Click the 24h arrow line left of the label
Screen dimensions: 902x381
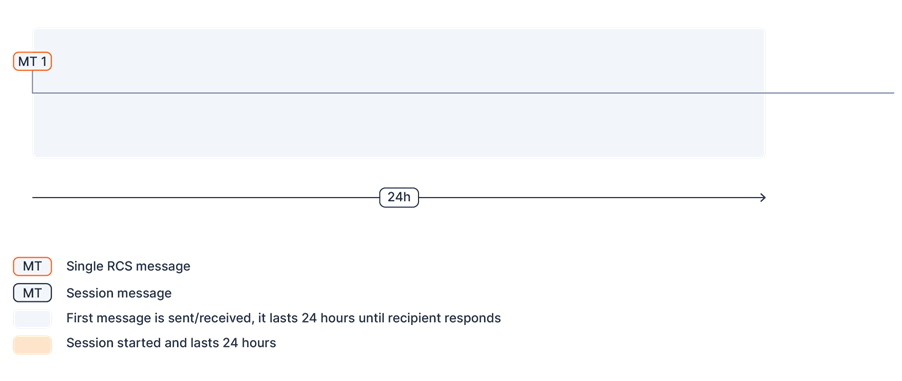click(x=206, y=197)
